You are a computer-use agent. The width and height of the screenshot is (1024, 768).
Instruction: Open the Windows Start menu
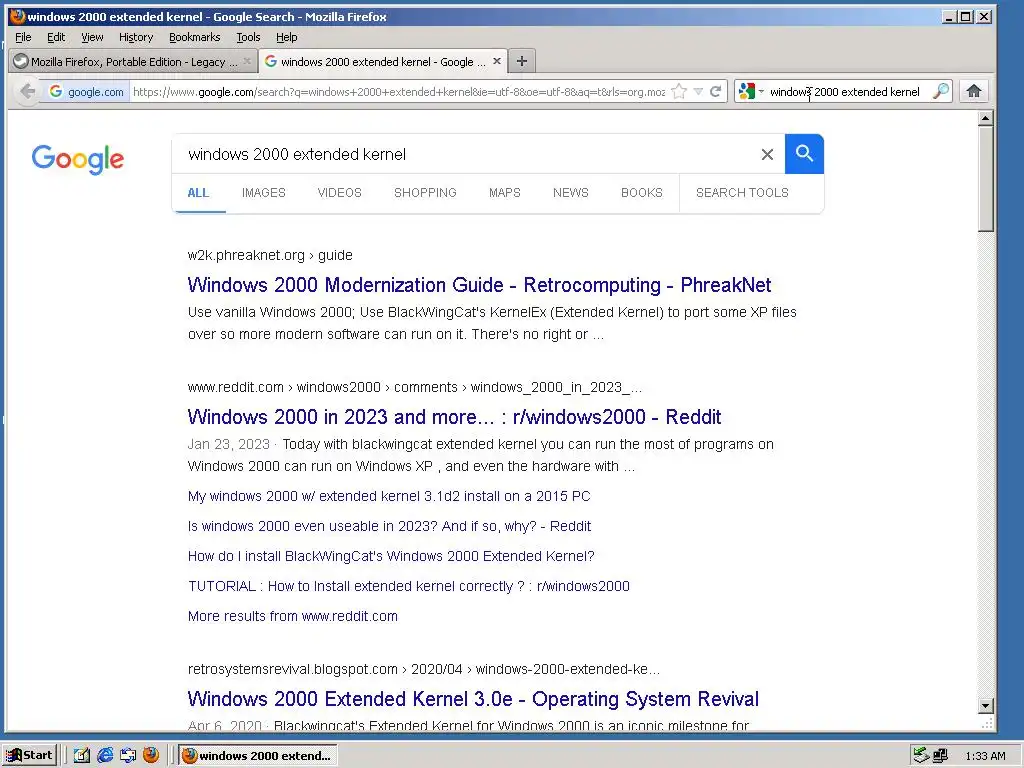pos(29,756)
